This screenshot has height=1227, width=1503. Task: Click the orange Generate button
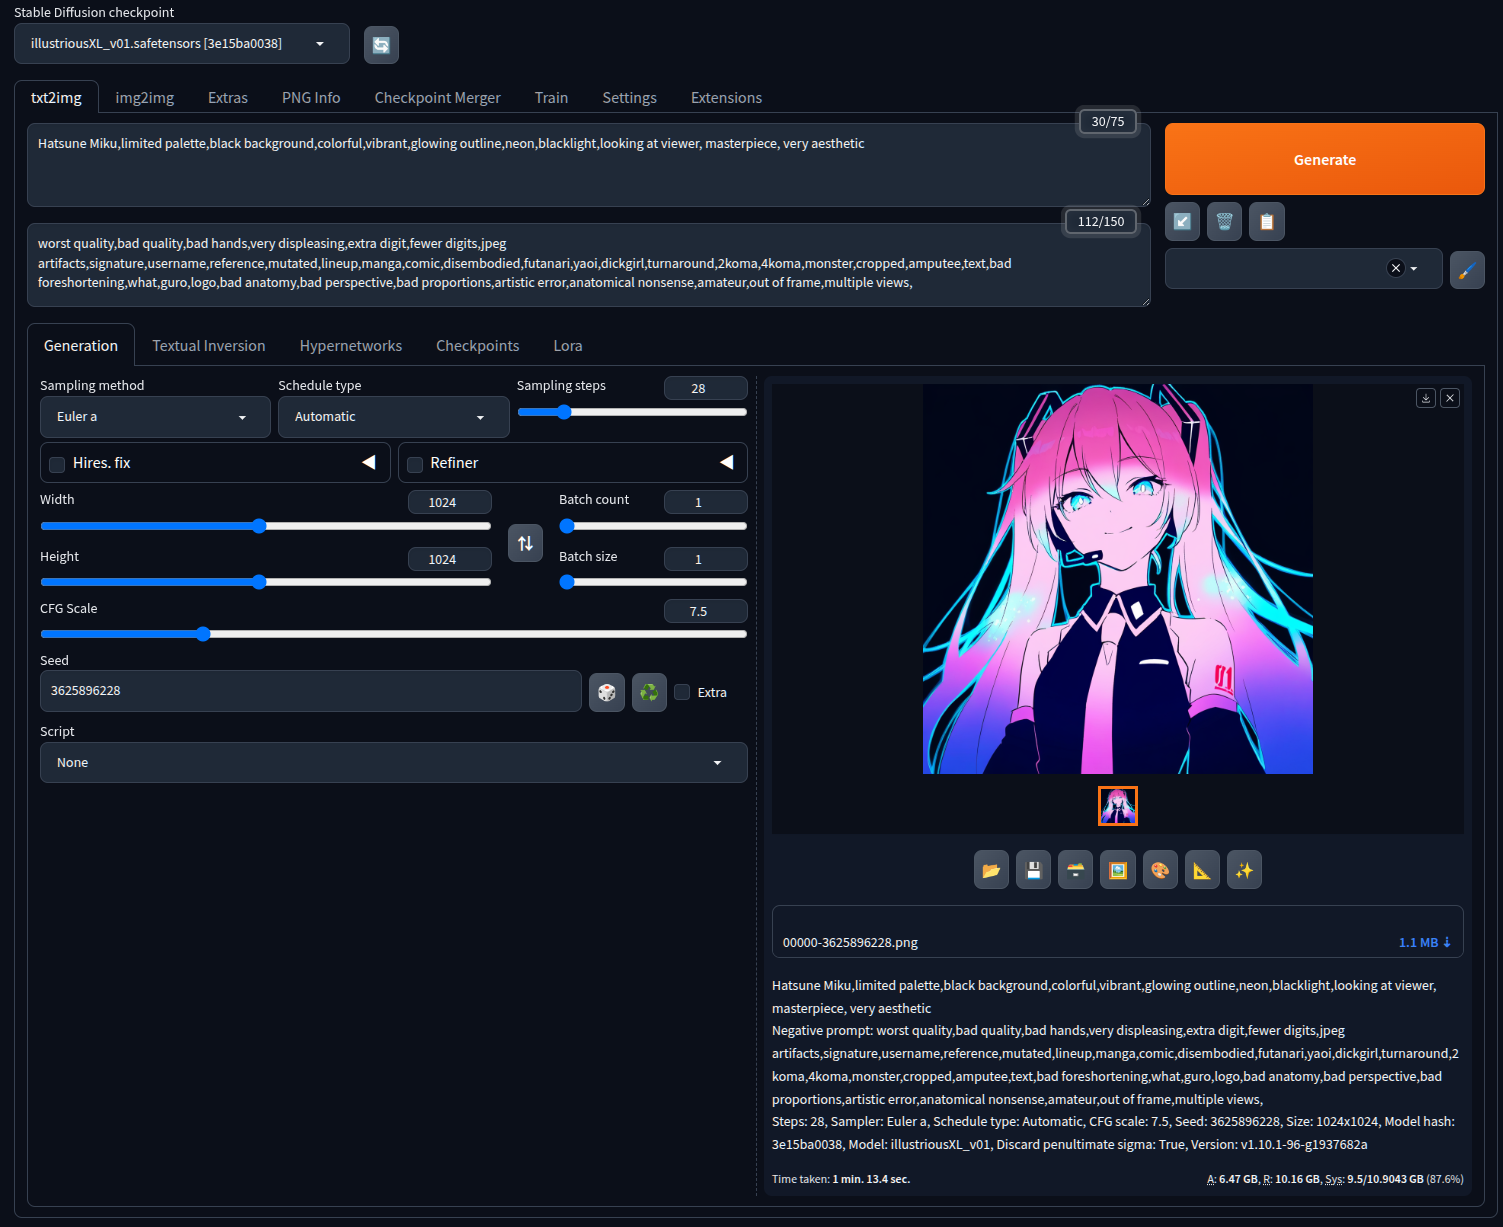[x=1325, y=159]
